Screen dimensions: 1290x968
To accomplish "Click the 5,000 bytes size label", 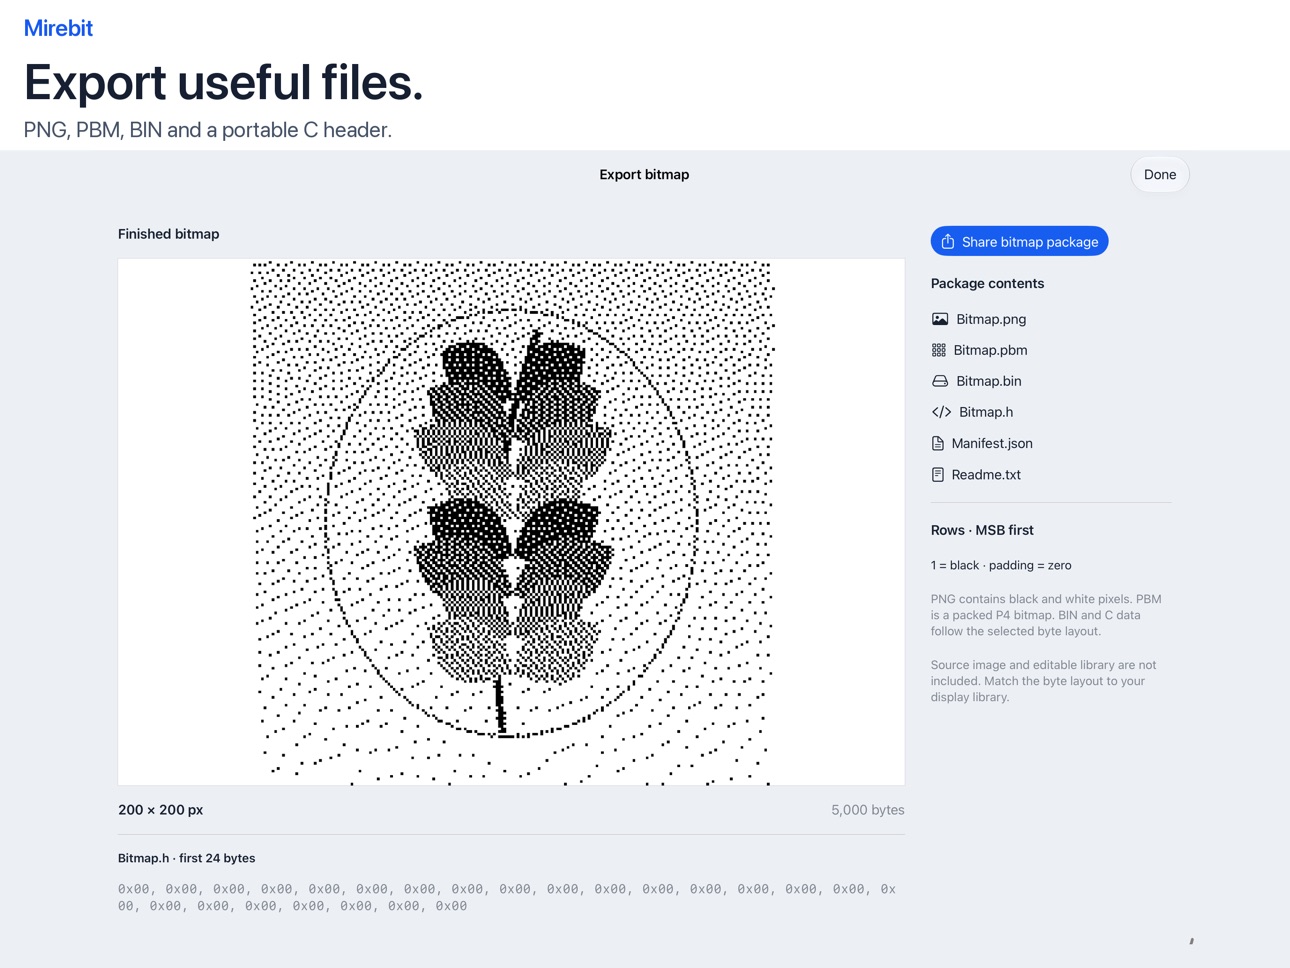I will [x=867, y=810].
